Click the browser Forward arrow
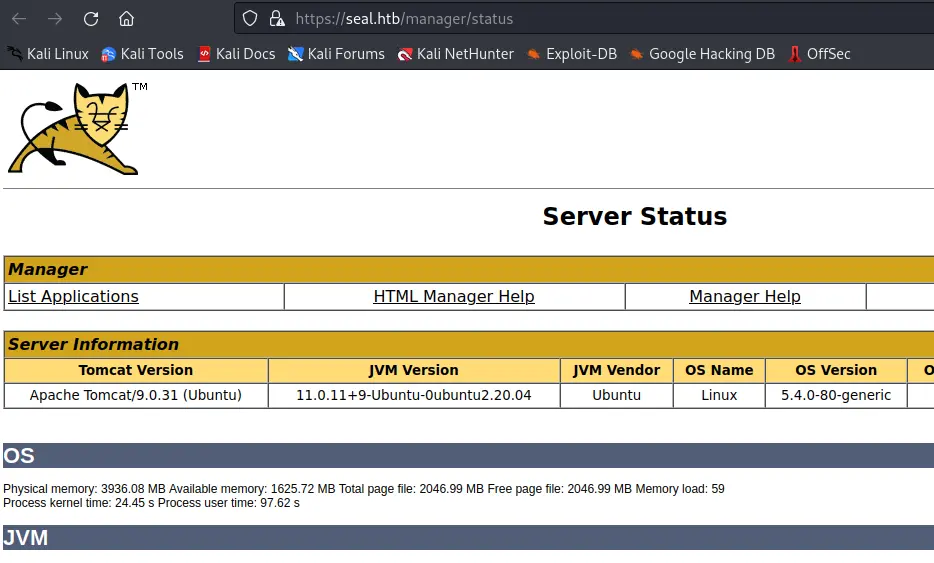Image resolution: width=934 pixels, height=563 pixels. tap(55, 19)
